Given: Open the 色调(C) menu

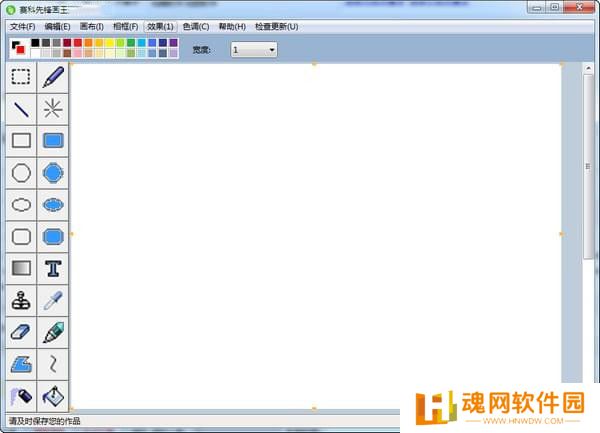Looking at the screenshot, I should (x=196, y=26).
